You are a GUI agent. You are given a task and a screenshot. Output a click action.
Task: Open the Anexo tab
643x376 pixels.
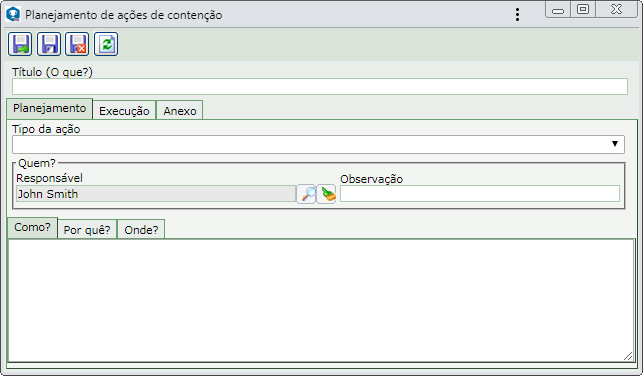click(180, 111)
